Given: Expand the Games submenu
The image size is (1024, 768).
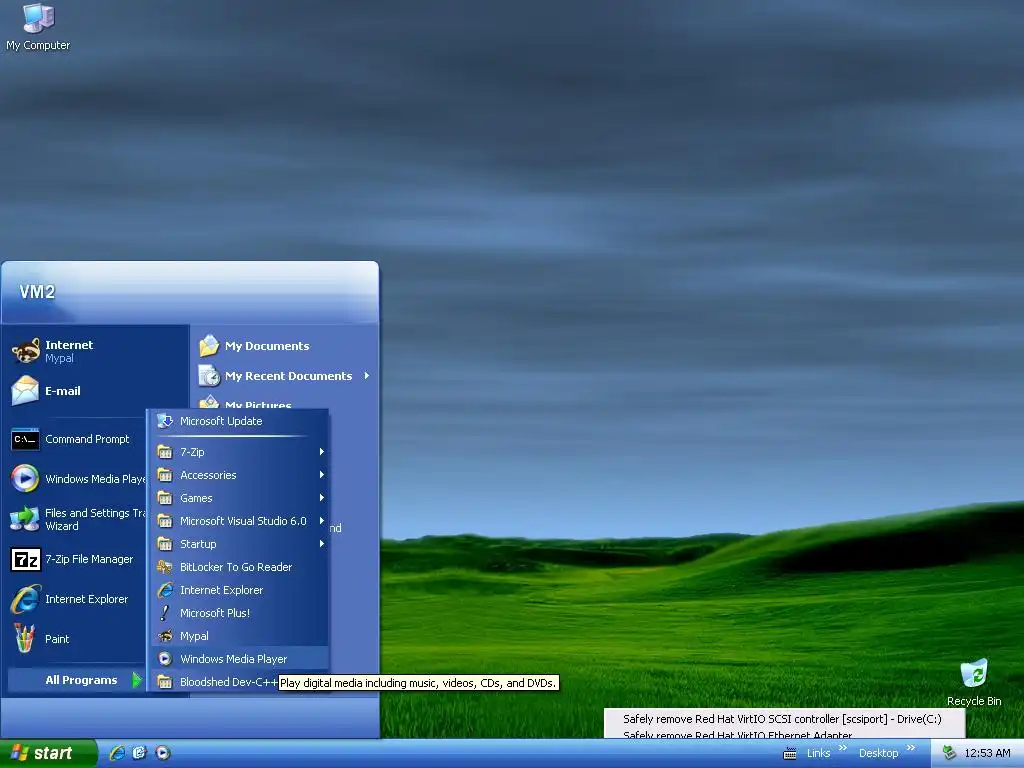Looking at the screenshot, I should [240, 498].
